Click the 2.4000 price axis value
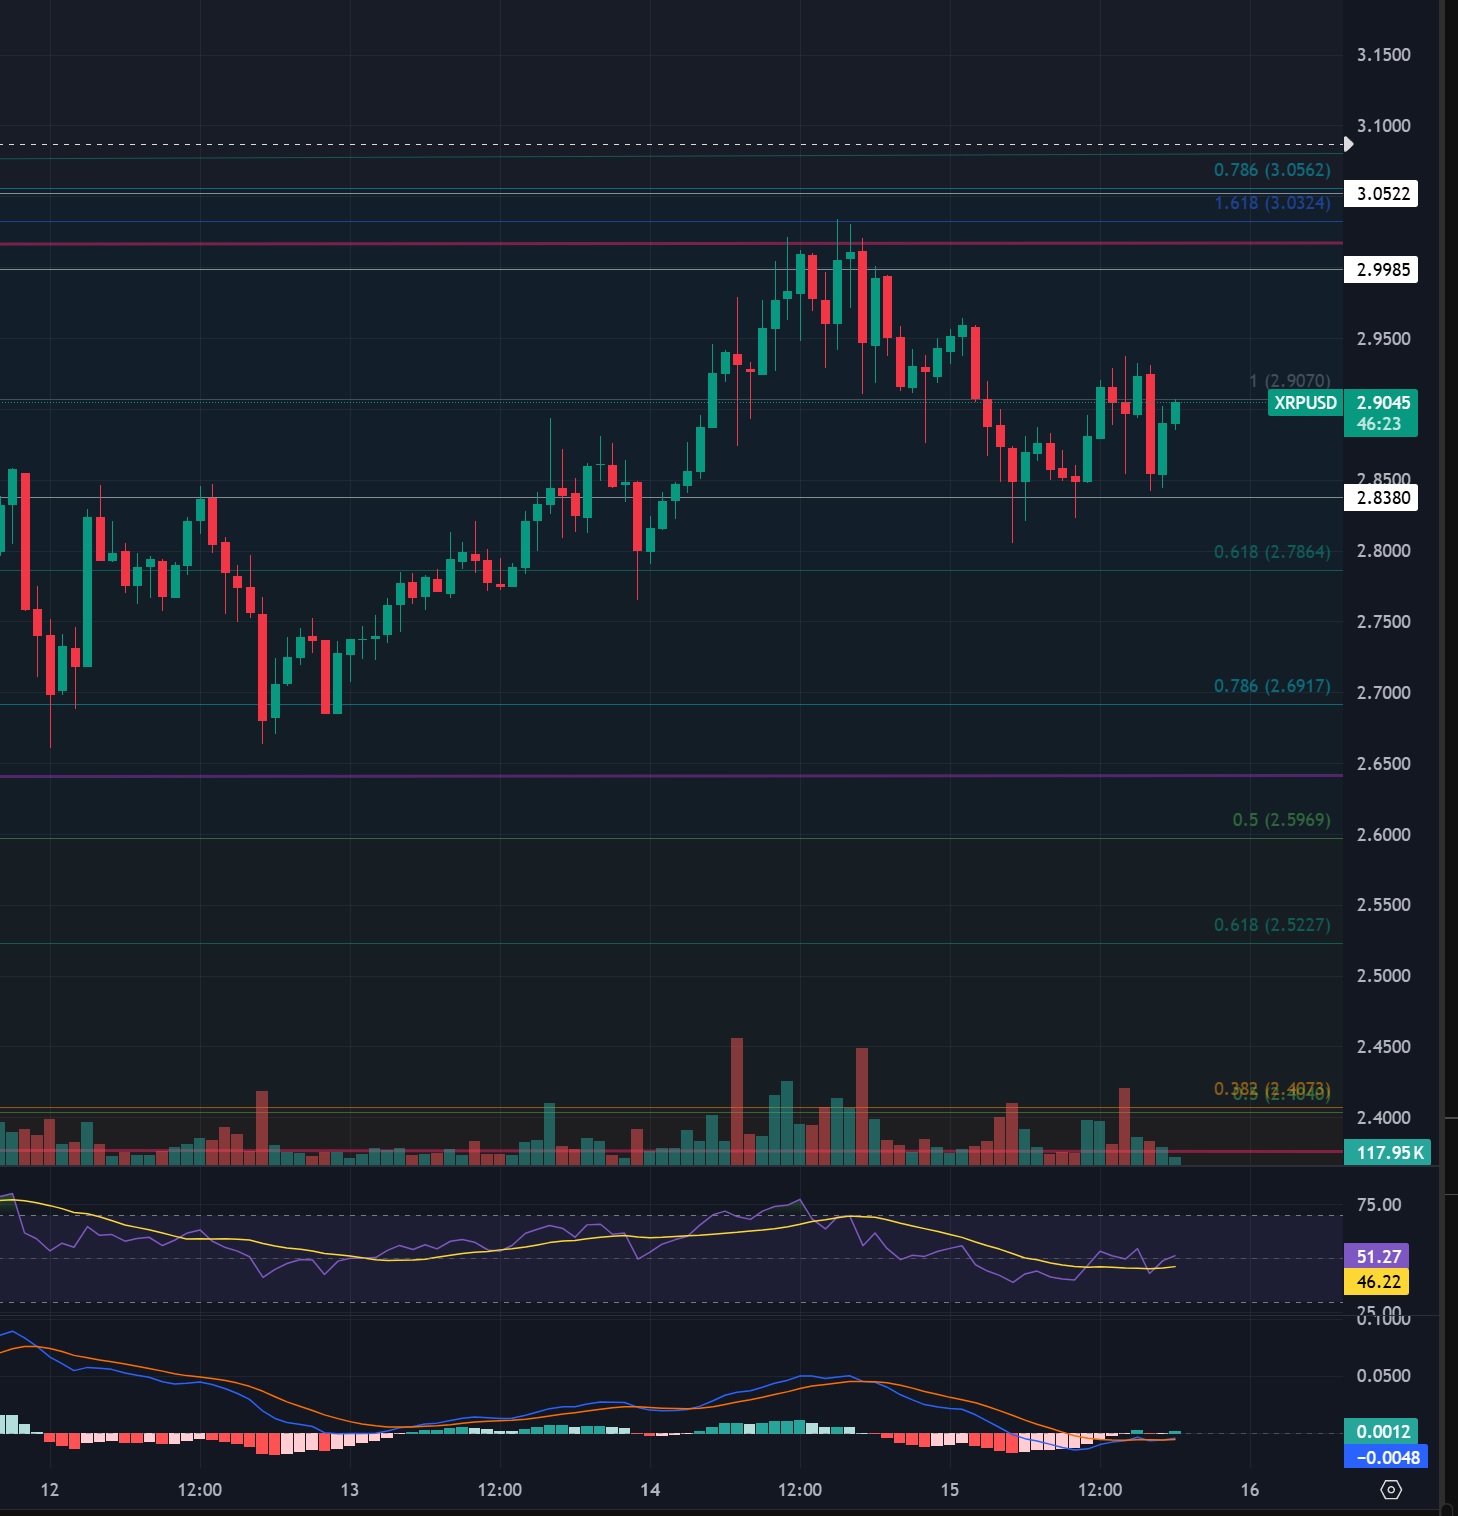This screenshot has height=1516, width=1458. click(1383, 1118)
